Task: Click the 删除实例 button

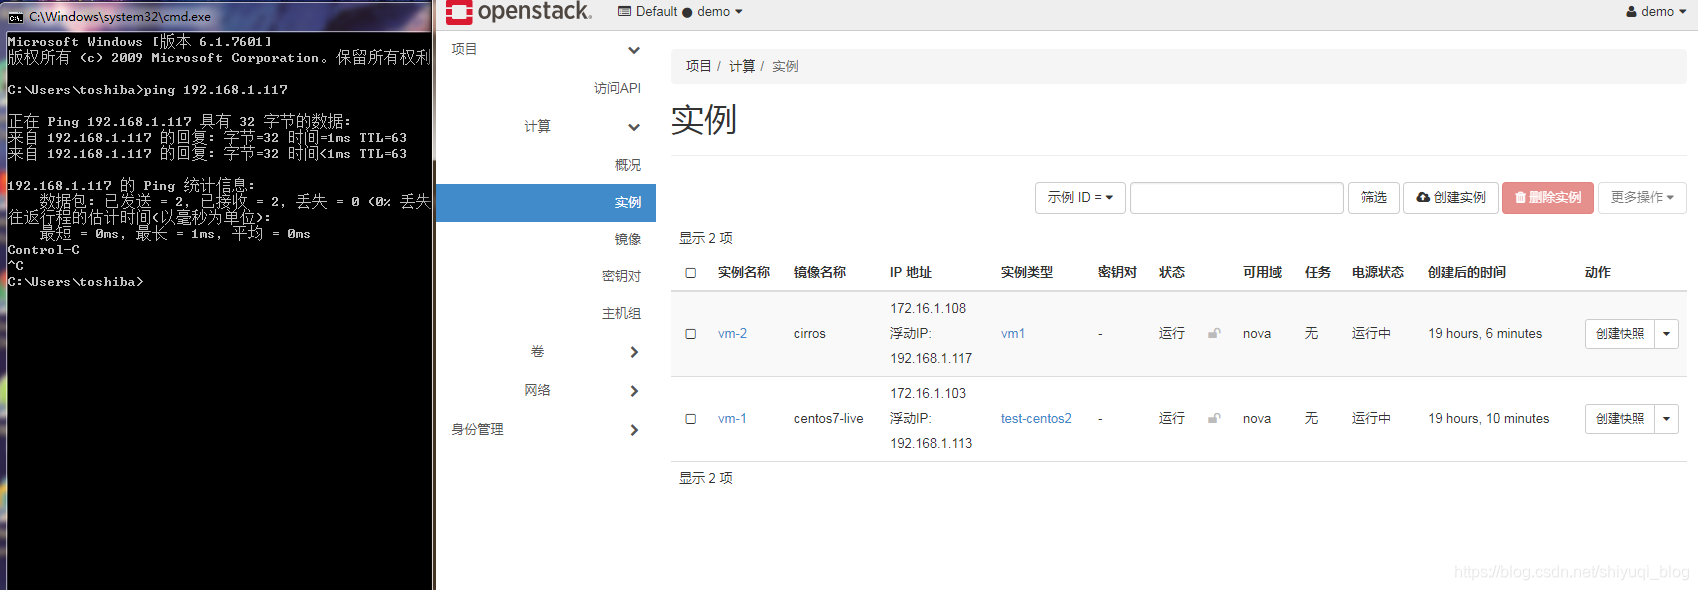Action: pos(1548,198)
